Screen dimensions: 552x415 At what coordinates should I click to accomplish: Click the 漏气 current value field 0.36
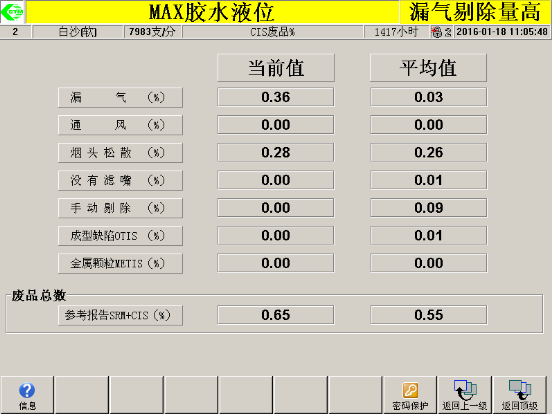(x=276, y=97)
